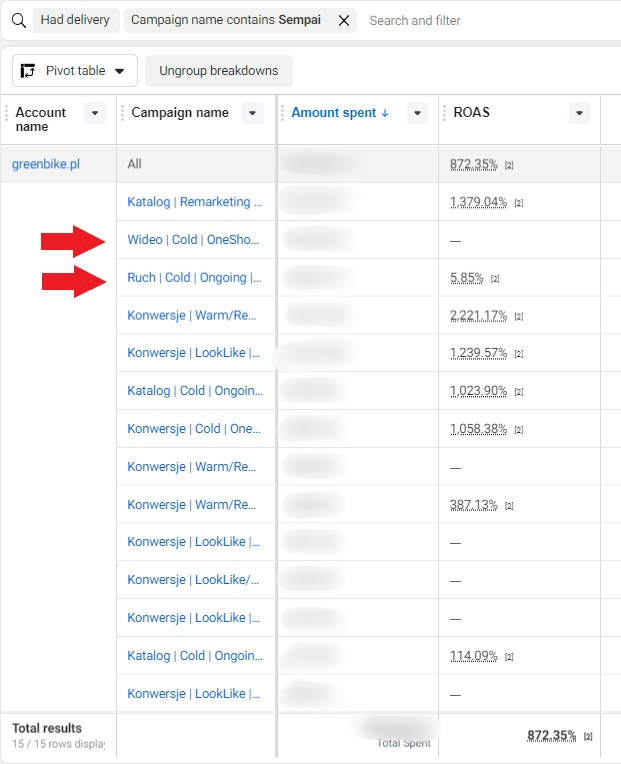Click the footnote icon beside total 872.35% ROAS
The height and width of the screenshot is (764, 621).
pos(588,737)
